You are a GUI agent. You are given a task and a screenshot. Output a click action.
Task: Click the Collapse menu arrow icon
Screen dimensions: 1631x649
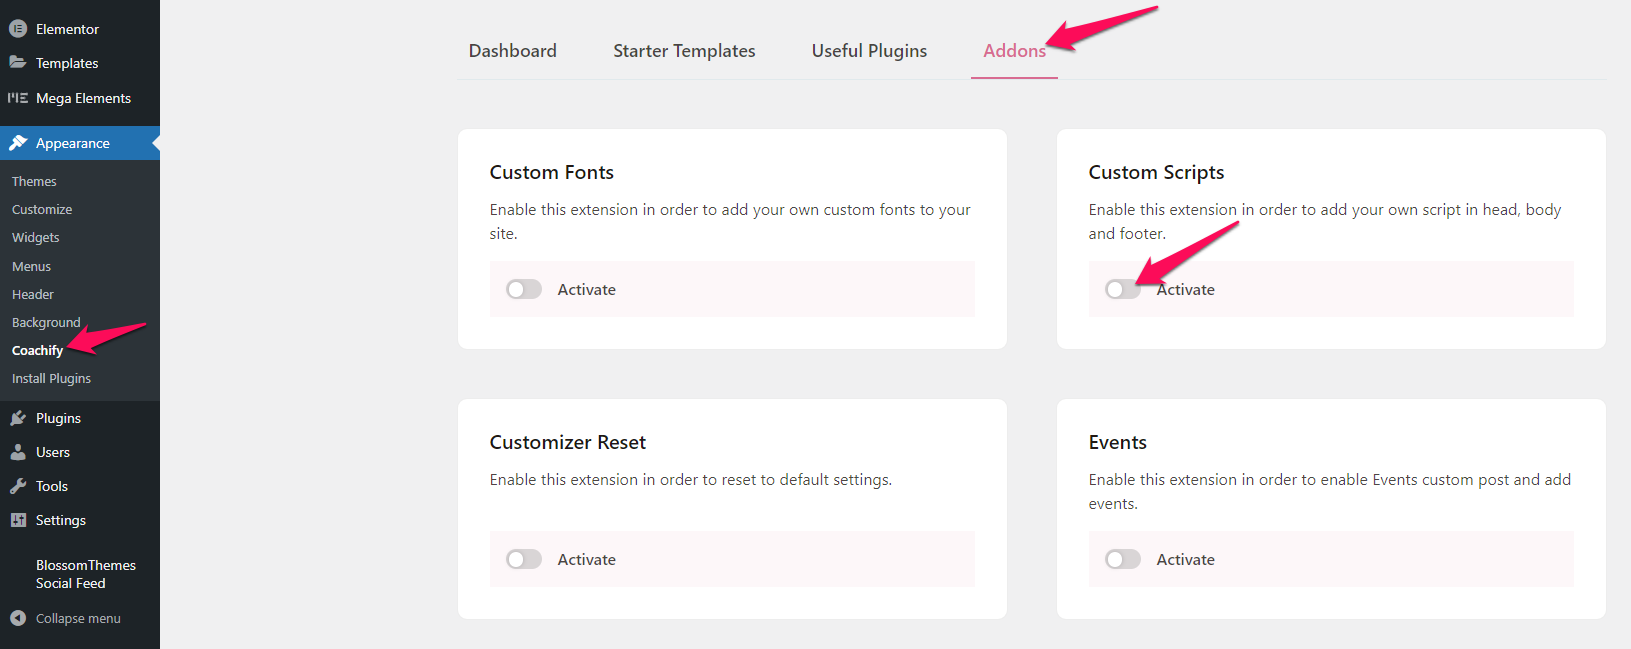(18, 618)
